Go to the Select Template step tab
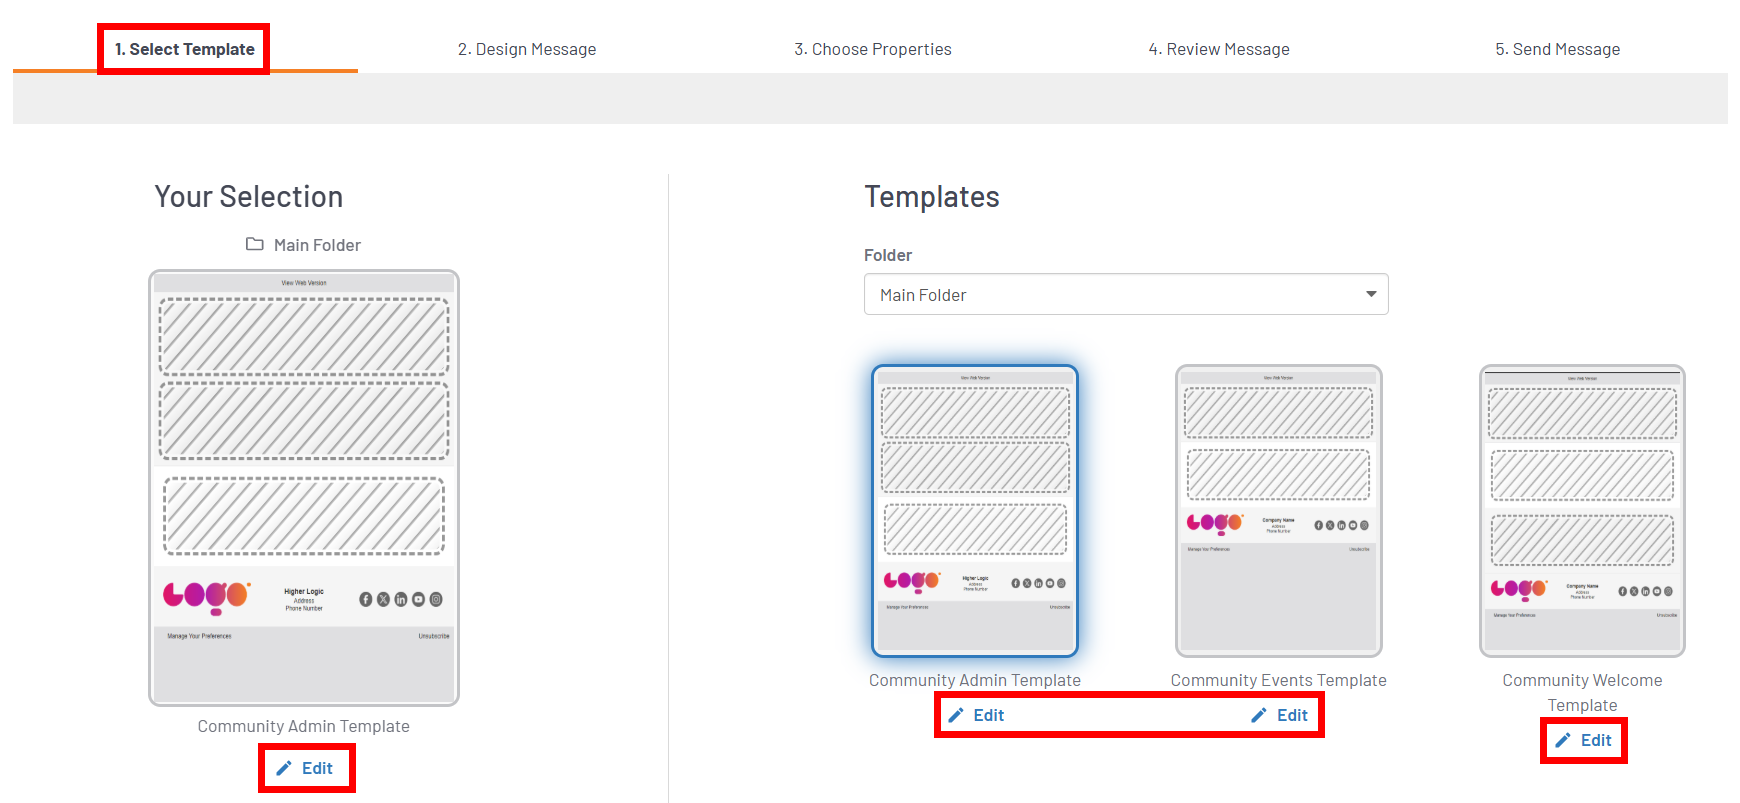 (x=185, y=49)
